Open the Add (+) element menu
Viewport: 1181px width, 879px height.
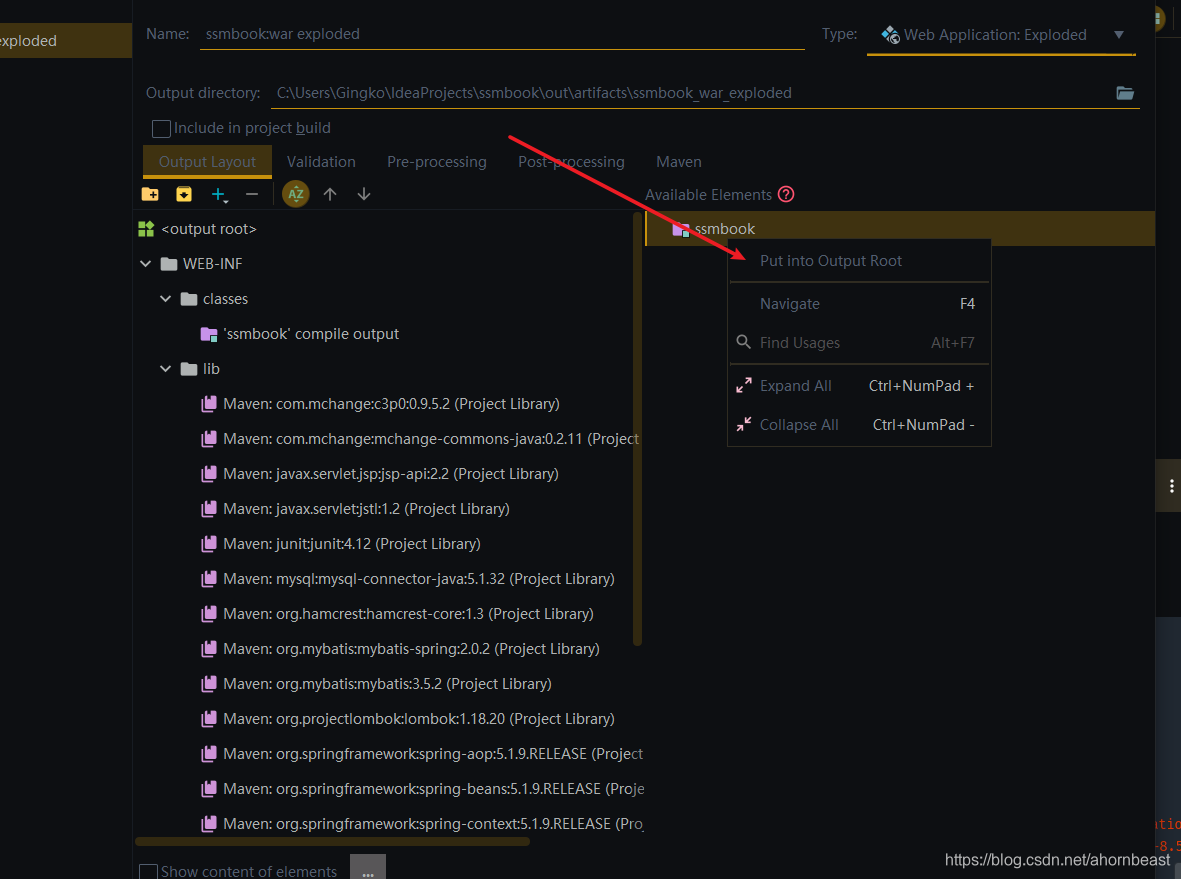tap(219, 193)
